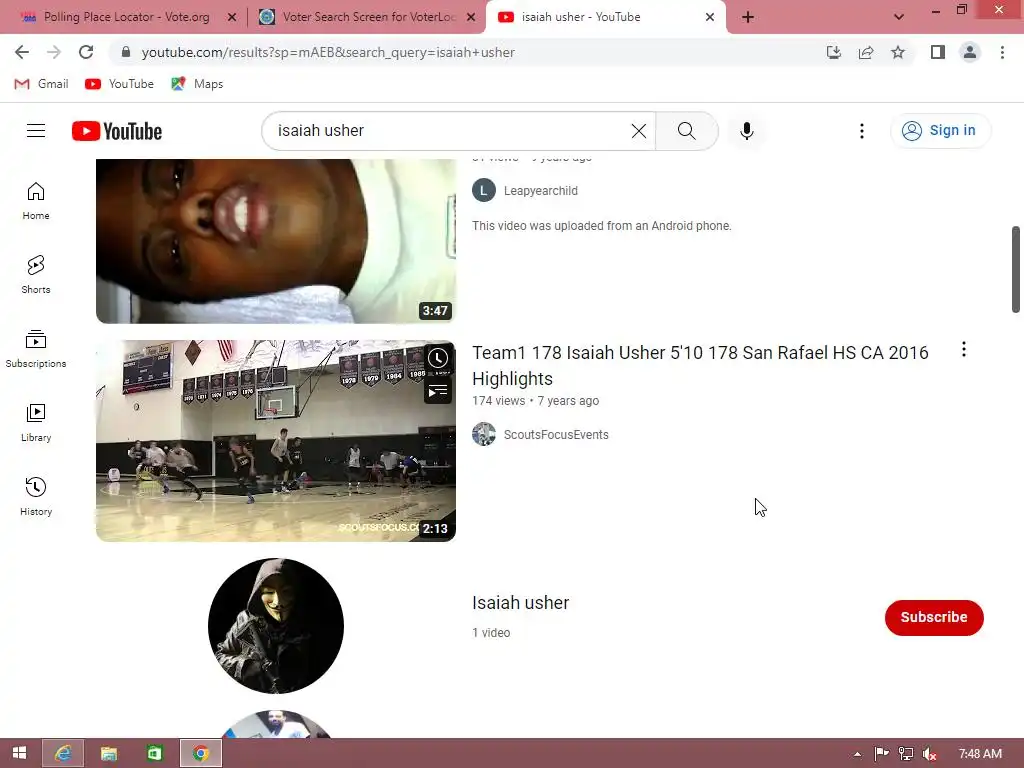Open Maps bookmark
This screenshot has height=768, width=1024.
click(x=197, y=84)
